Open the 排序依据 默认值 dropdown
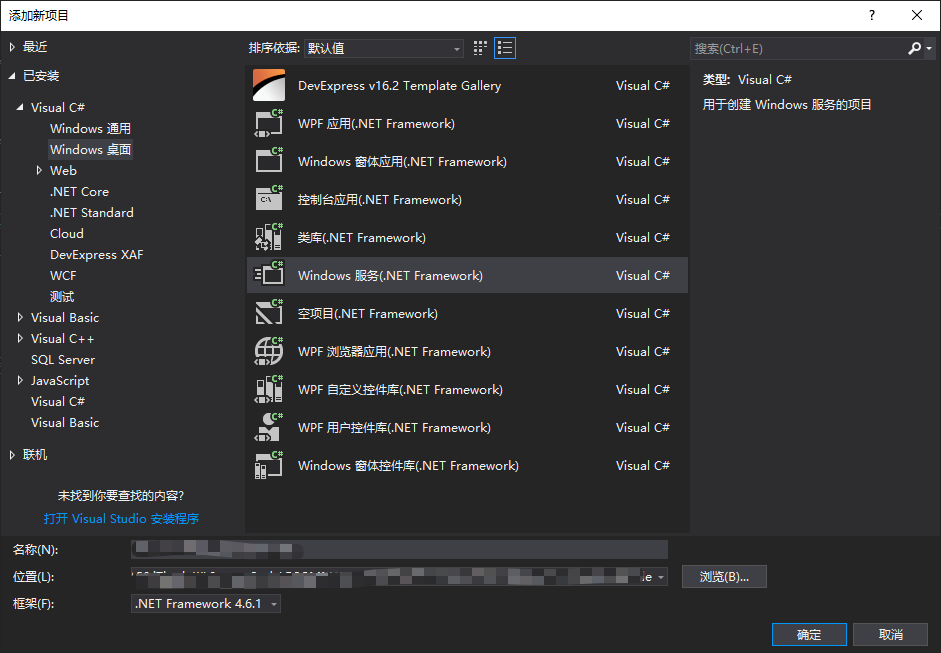Image resolution: width=941 pixels, height=653 pixels. pos(383,47)
